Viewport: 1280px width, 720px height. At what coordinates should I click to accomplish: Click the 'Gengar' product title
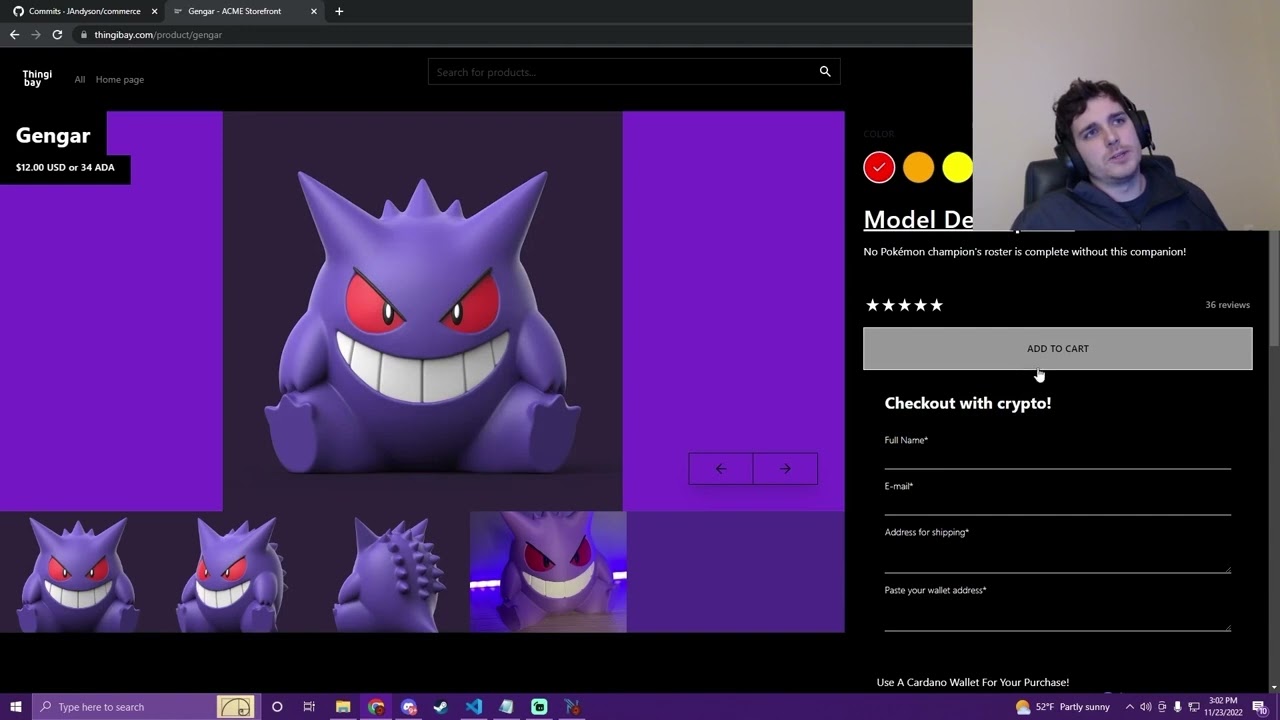coord(53,136)
